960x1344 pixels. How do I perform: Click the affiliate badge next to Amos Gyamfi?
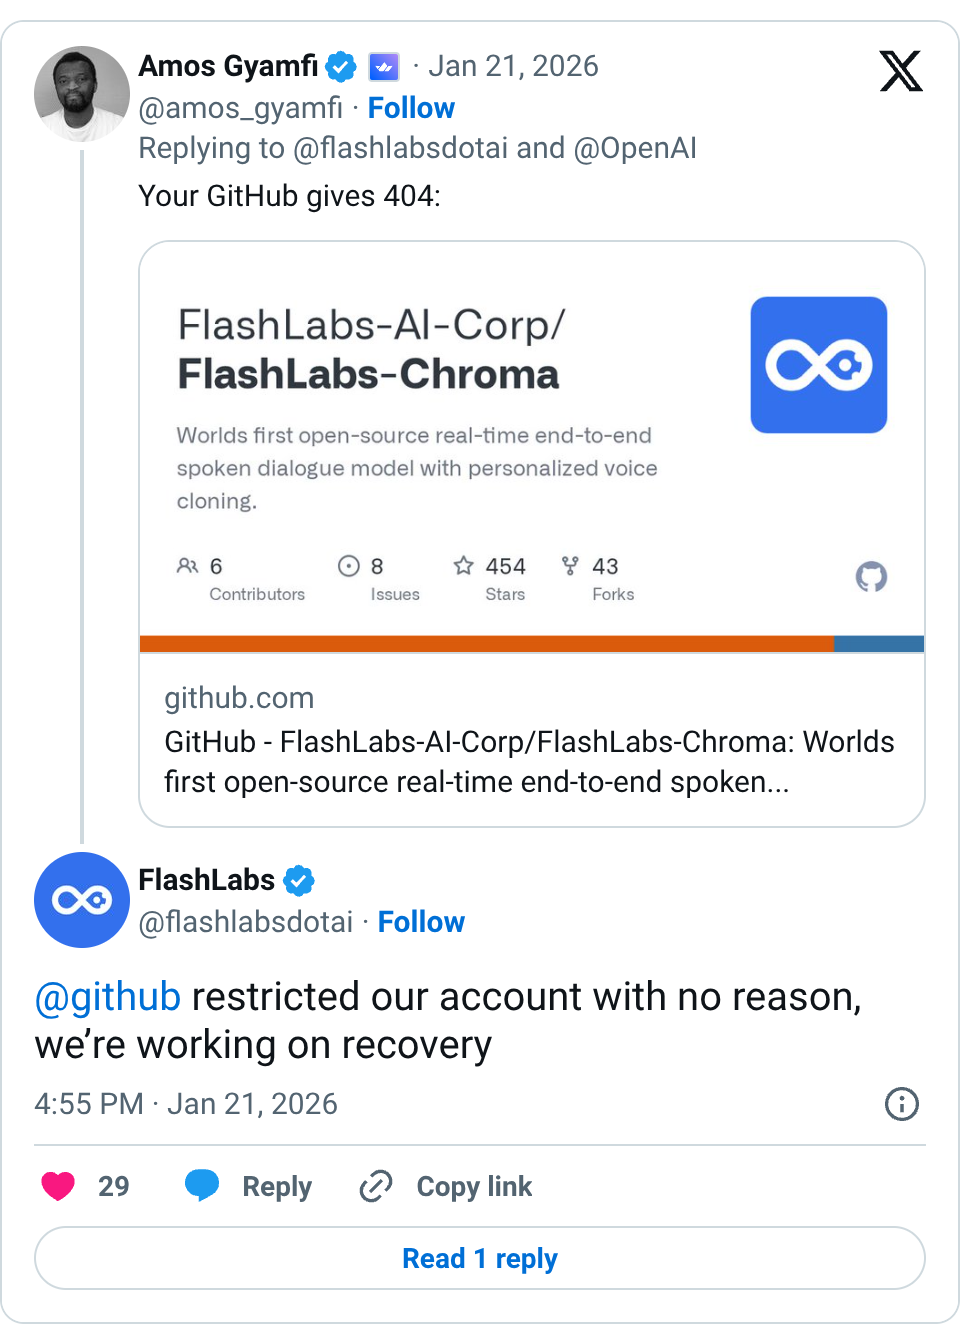(x=384, y=67)
